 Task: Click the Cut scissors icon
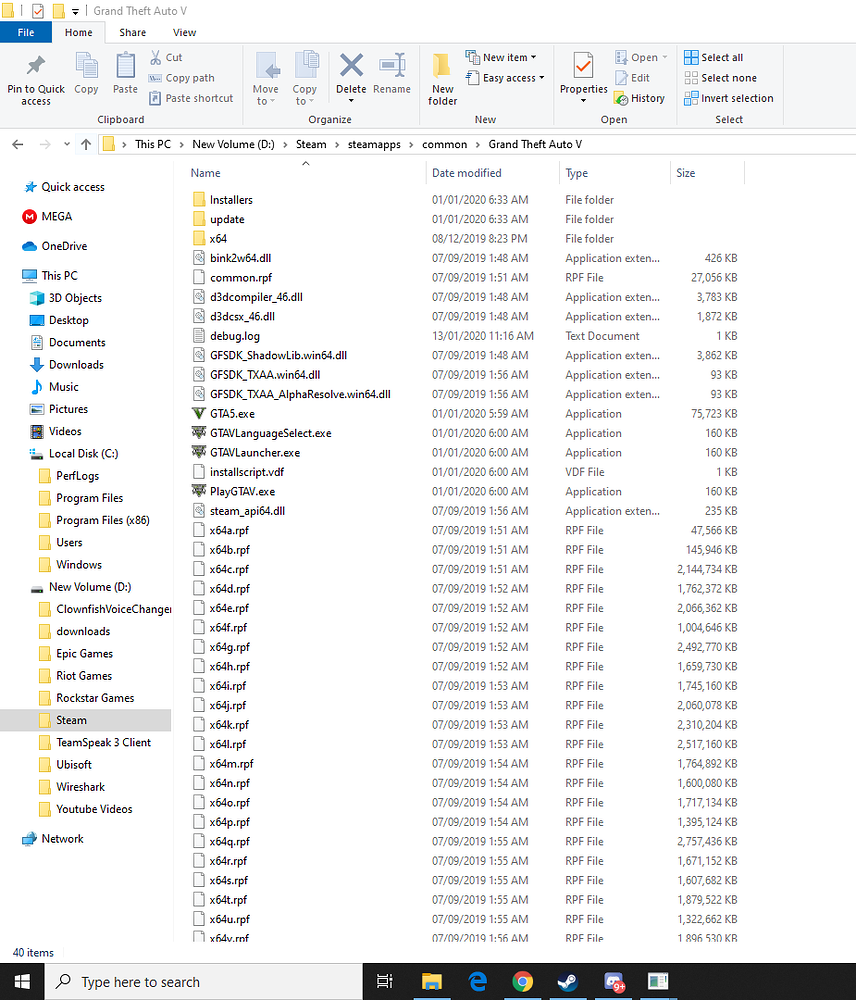pos(156,57)
